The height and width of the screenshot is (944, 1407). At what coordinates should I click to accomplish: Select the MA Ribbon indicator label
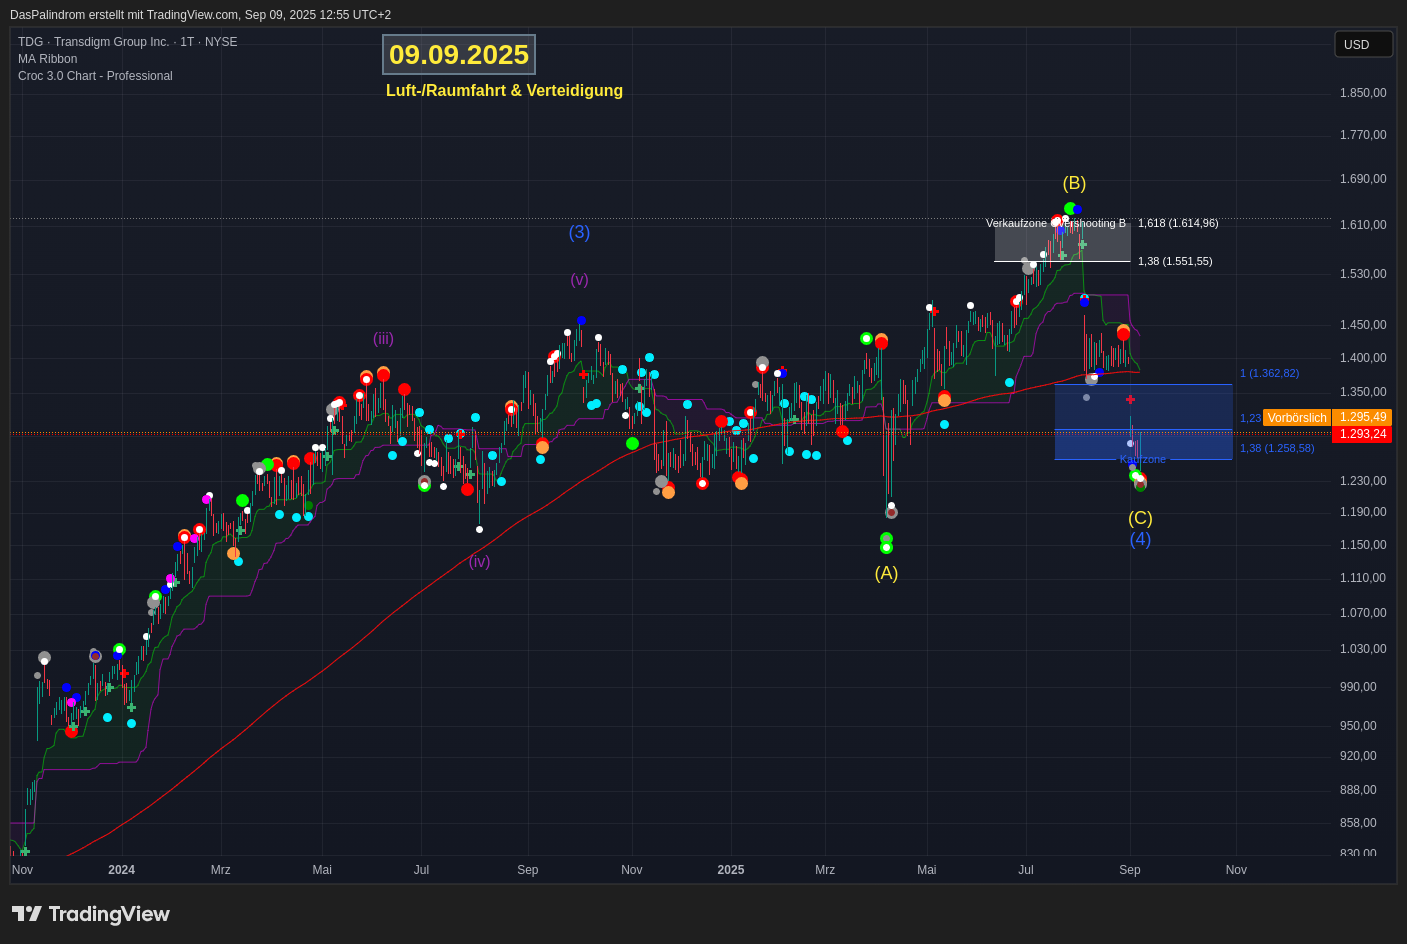(x=47, y=59)
